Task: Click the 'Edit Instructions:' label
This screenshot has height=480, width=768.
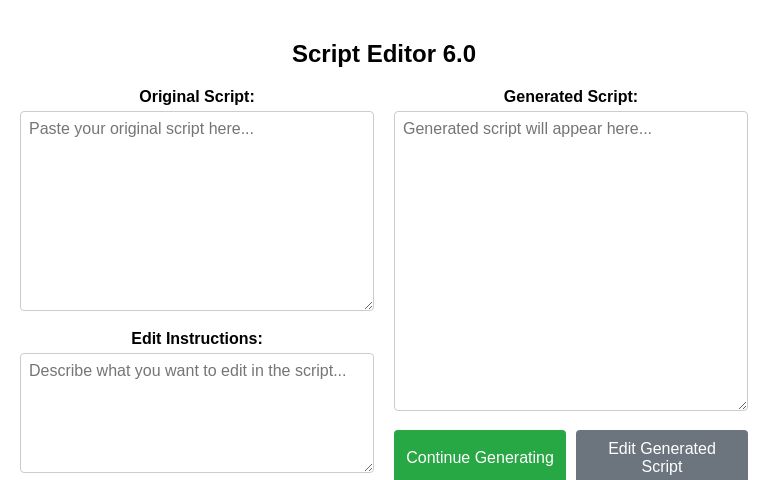Action: tap(197, 338)
